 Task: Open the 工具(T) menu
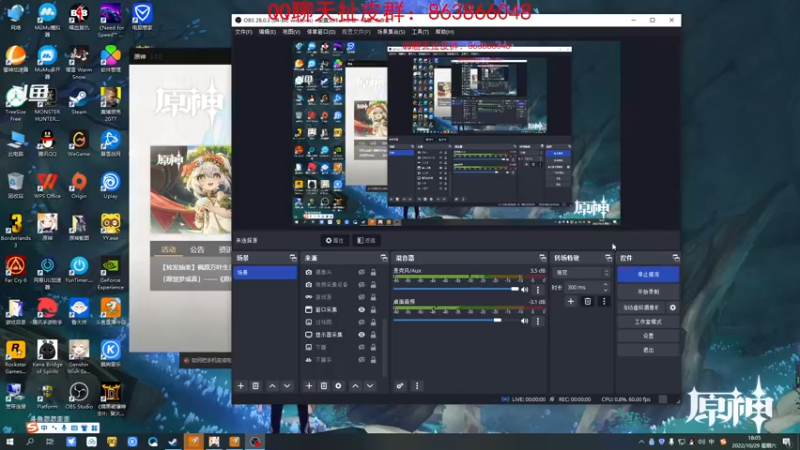[x=420, y=32]
